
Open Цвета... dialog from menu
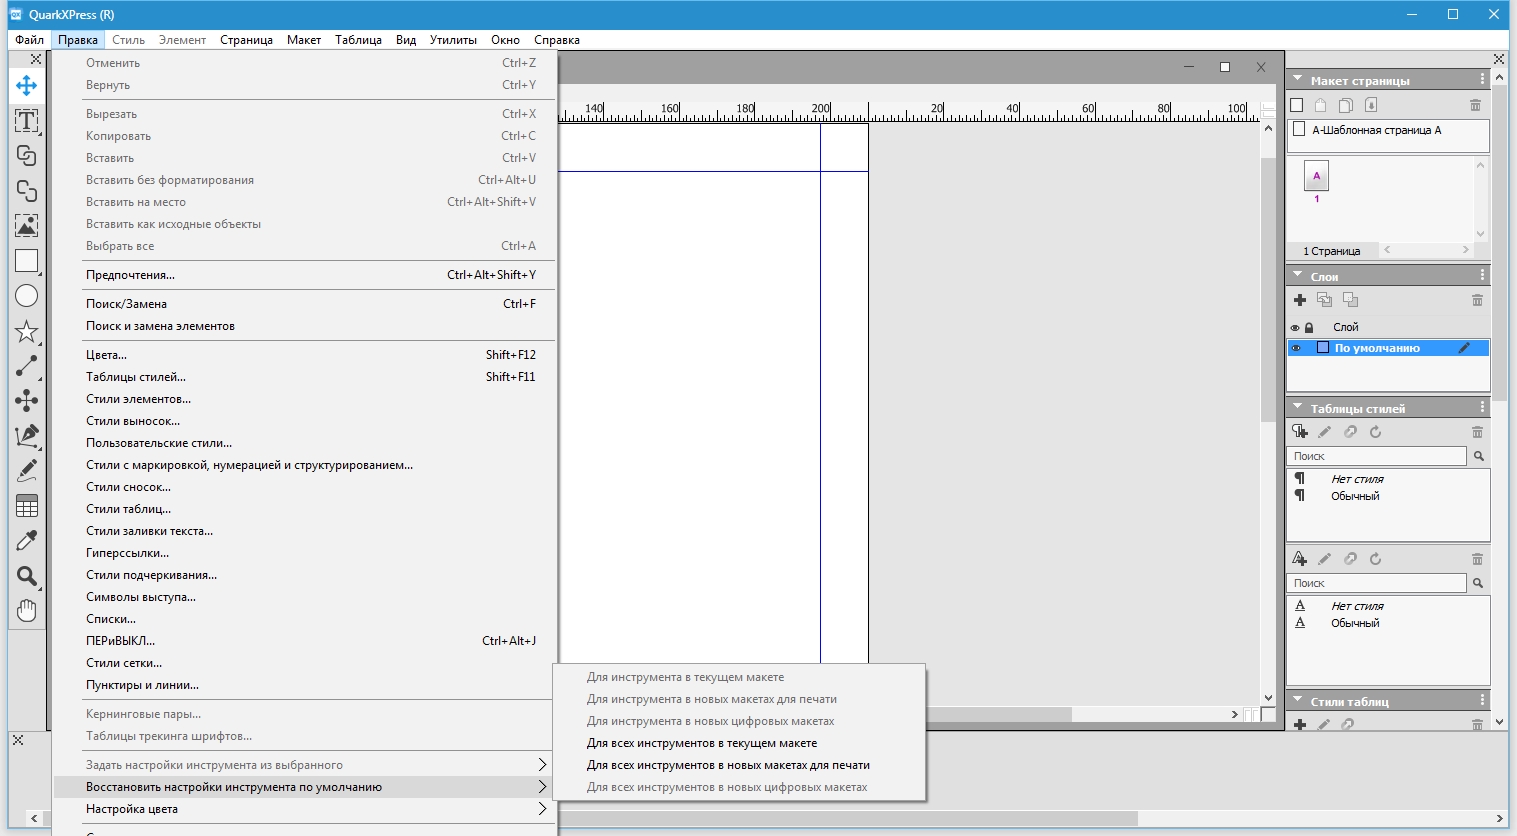point(304,355)
